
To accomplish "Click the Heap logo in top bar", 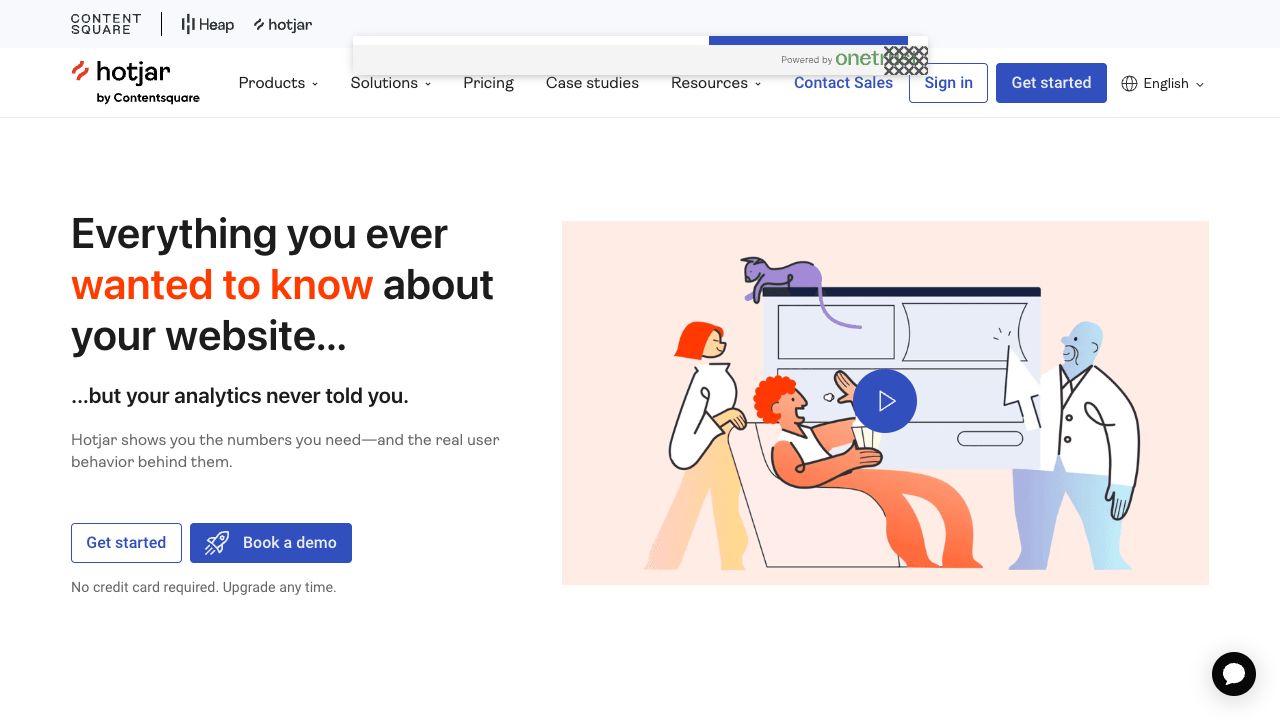I will pos(208,24).
